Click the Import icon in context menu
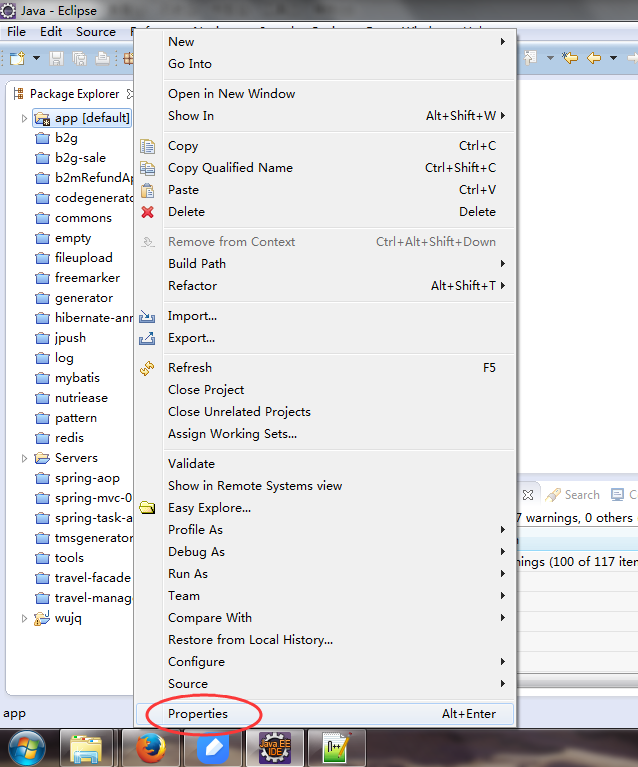Screen dimensions: 638x767 (147, 316)
